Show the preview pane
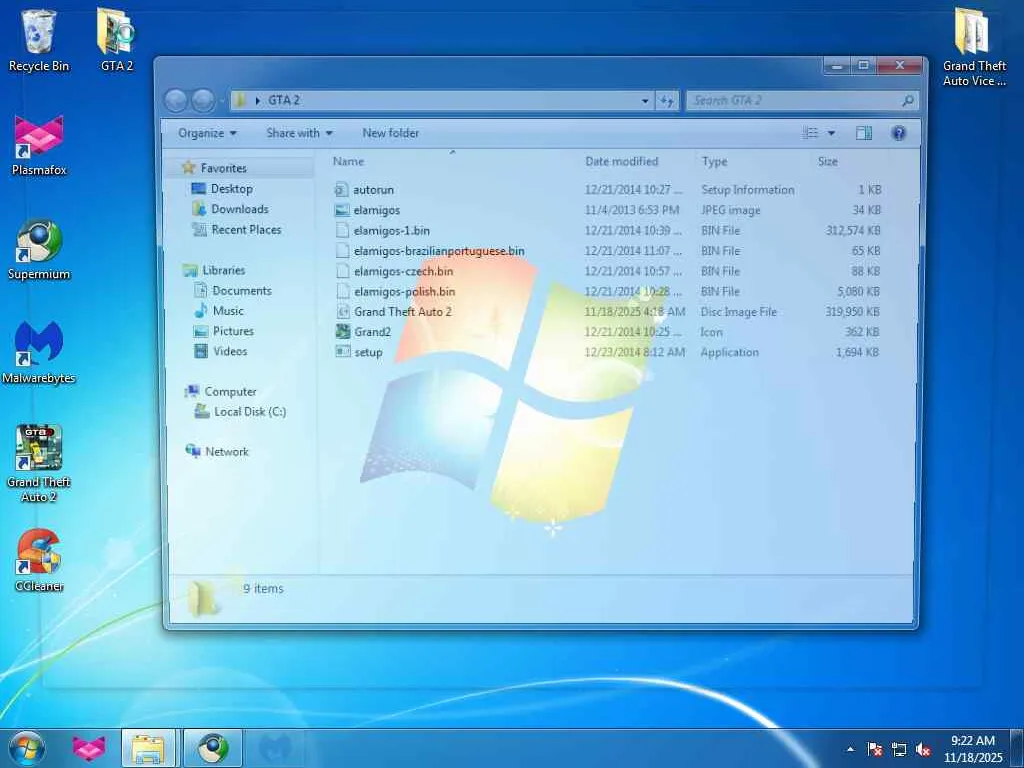1024x768 pixels. (863, 133)
